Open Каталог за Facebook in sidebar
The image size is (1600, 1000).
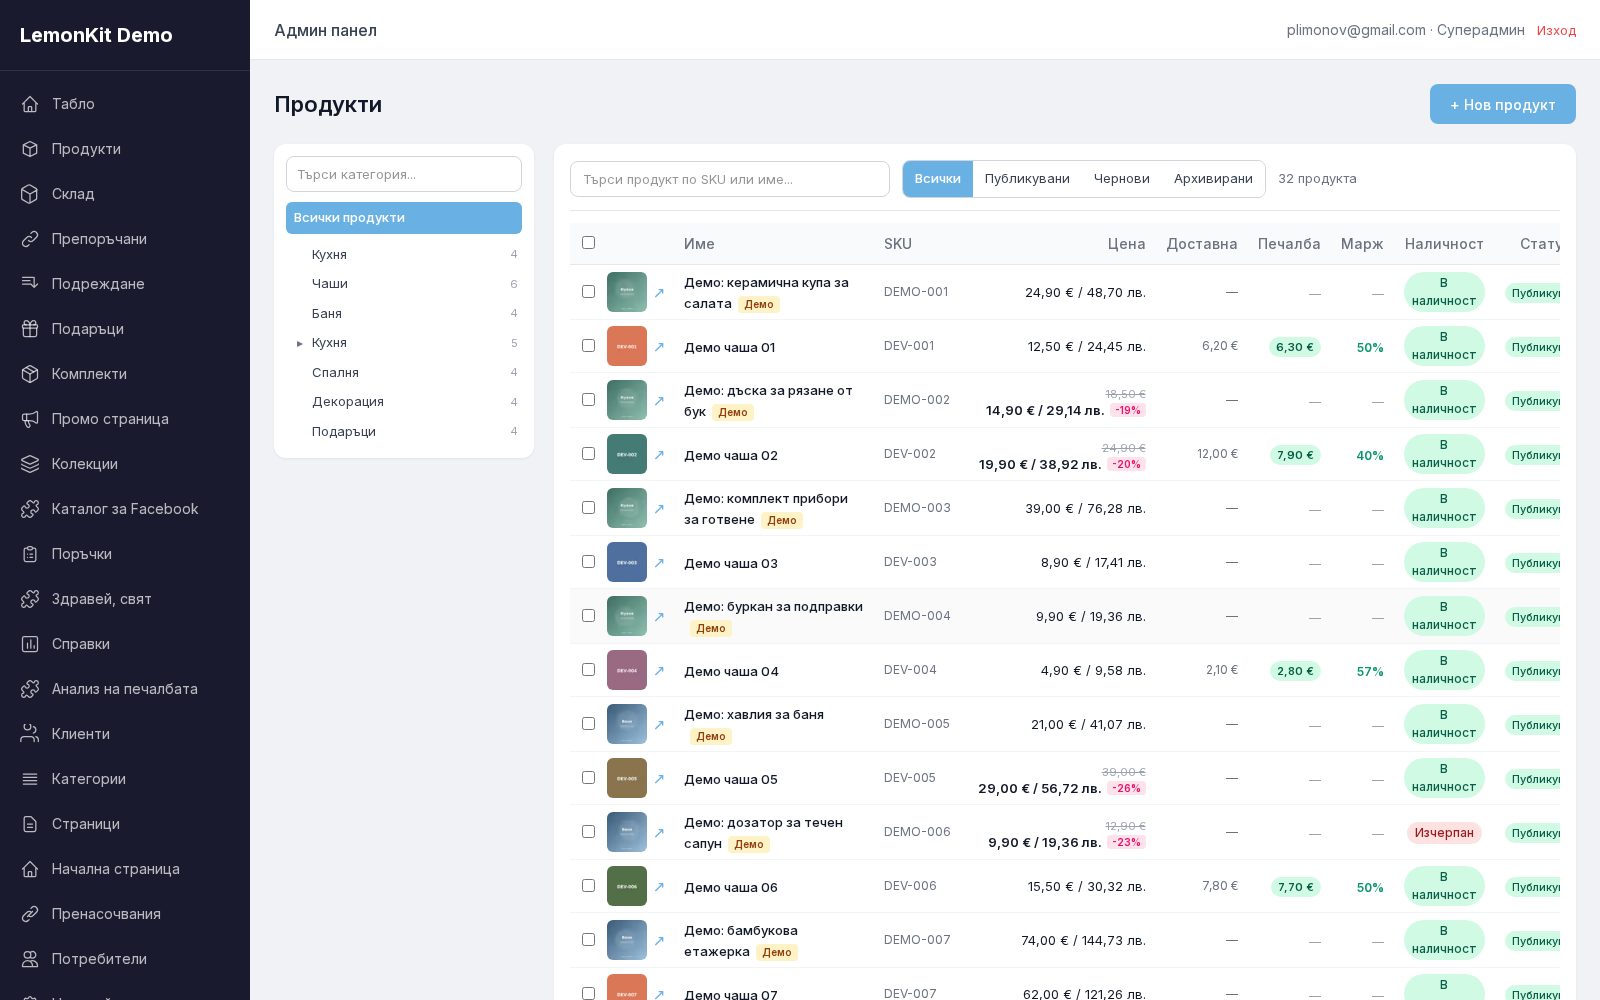(125, 509)
